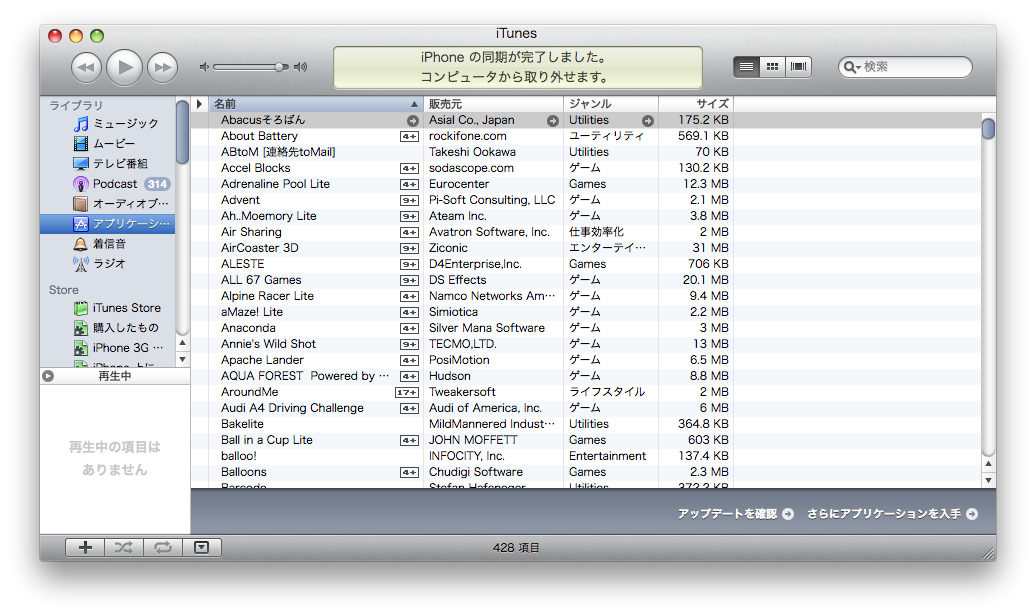Click the sidebar scrollbar thumb
Viewport: 1036px width, 616px height.
pyautogui.click(x=182, y=132)
